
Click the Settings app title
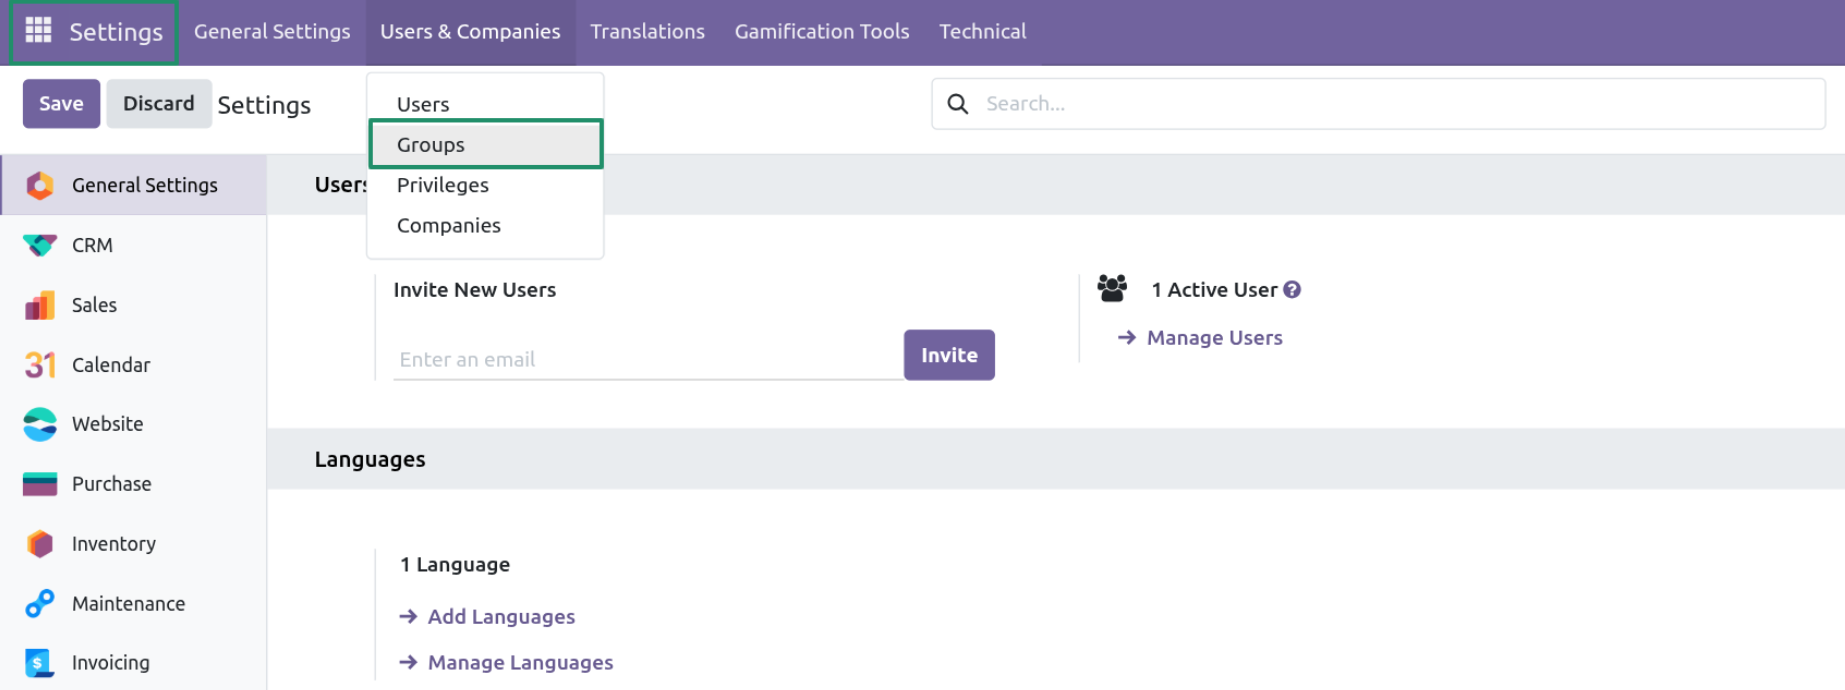pos(116,32)
